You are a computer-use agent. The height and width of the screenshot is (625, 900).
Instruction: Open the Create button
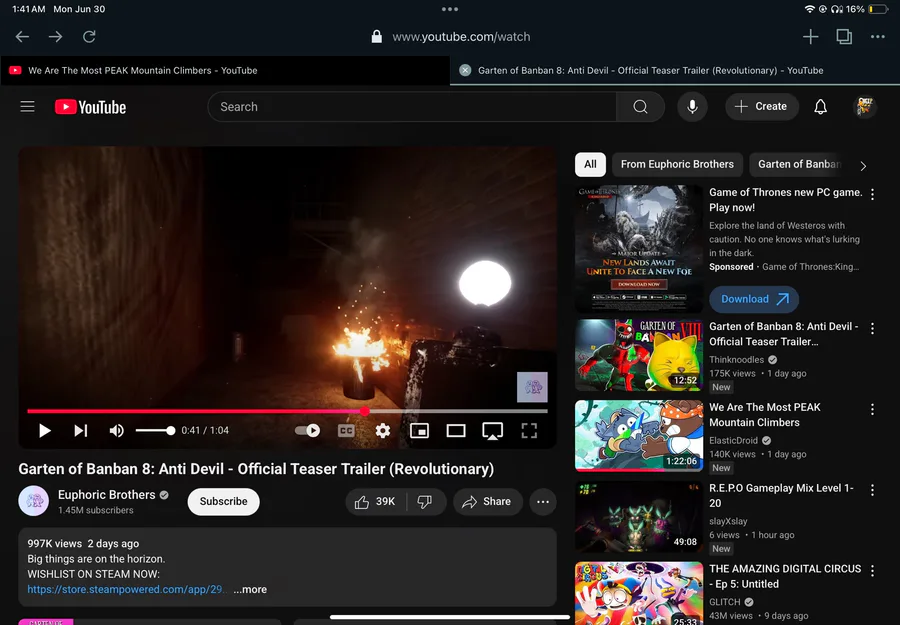pyautogui.click(x=762, y=107)
